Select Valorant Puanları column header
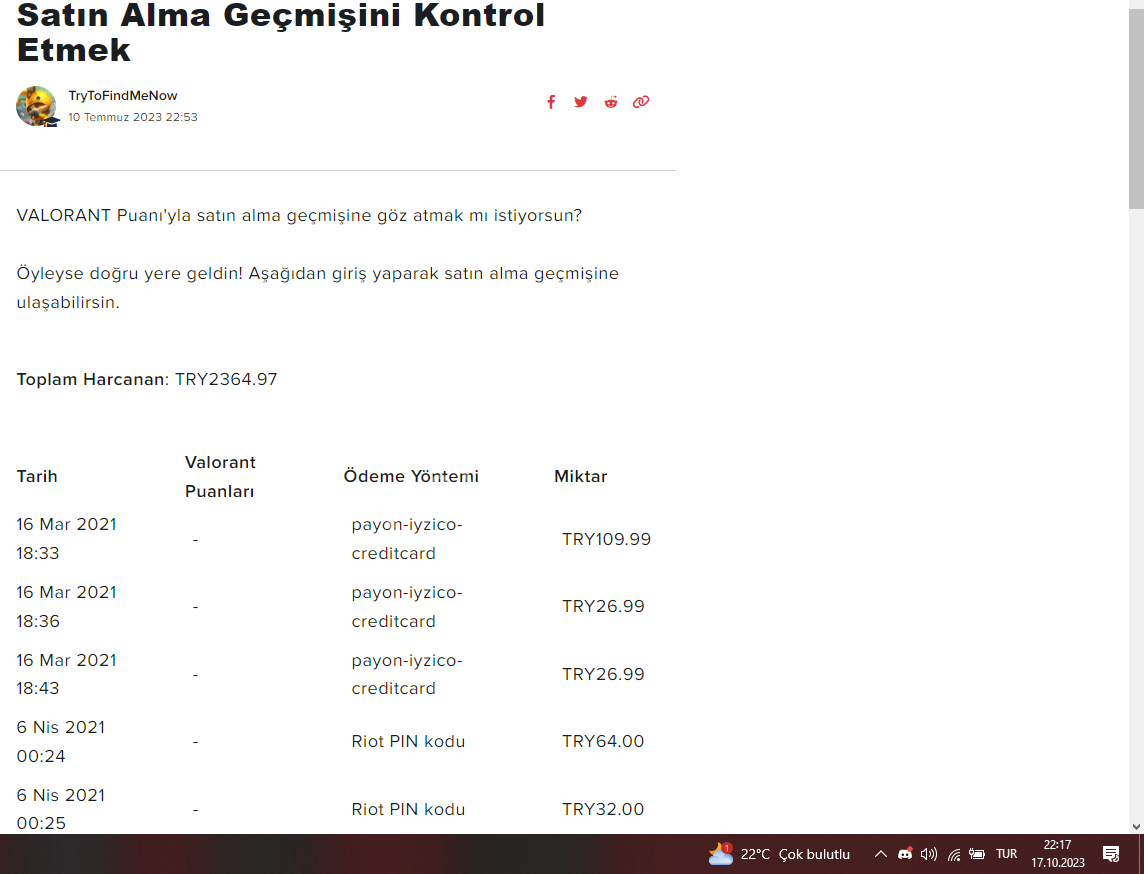This screenshot has width=1144, height=874. [220, 476]
